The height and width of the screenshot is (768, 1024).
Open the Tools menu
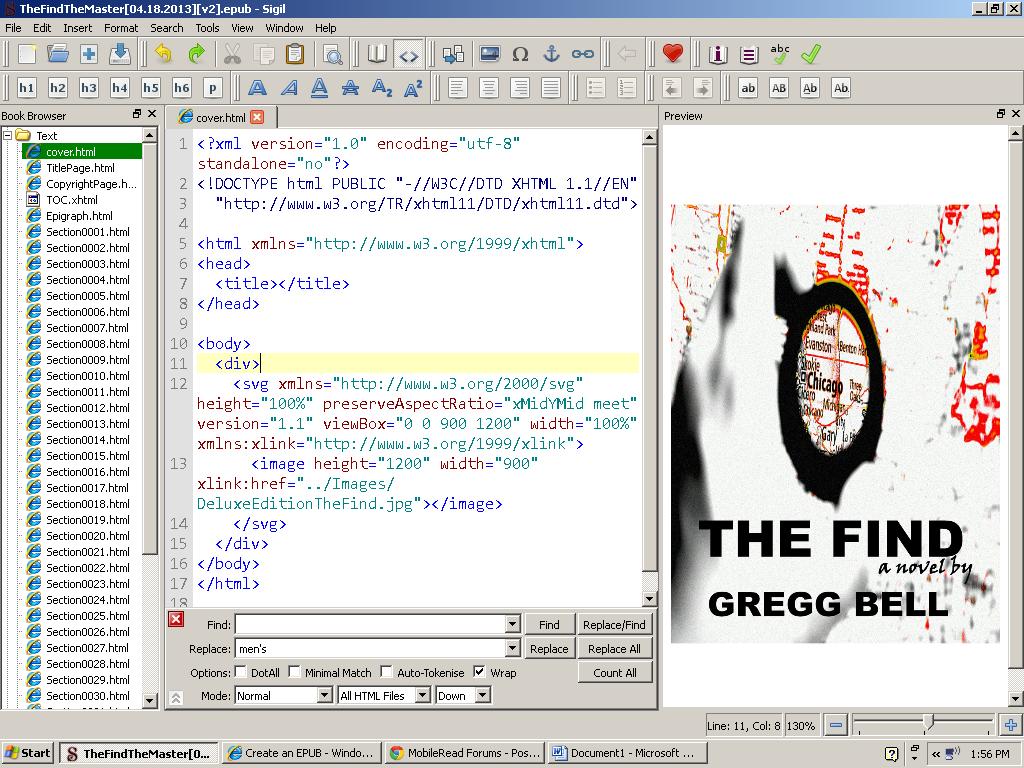(207, 28)
